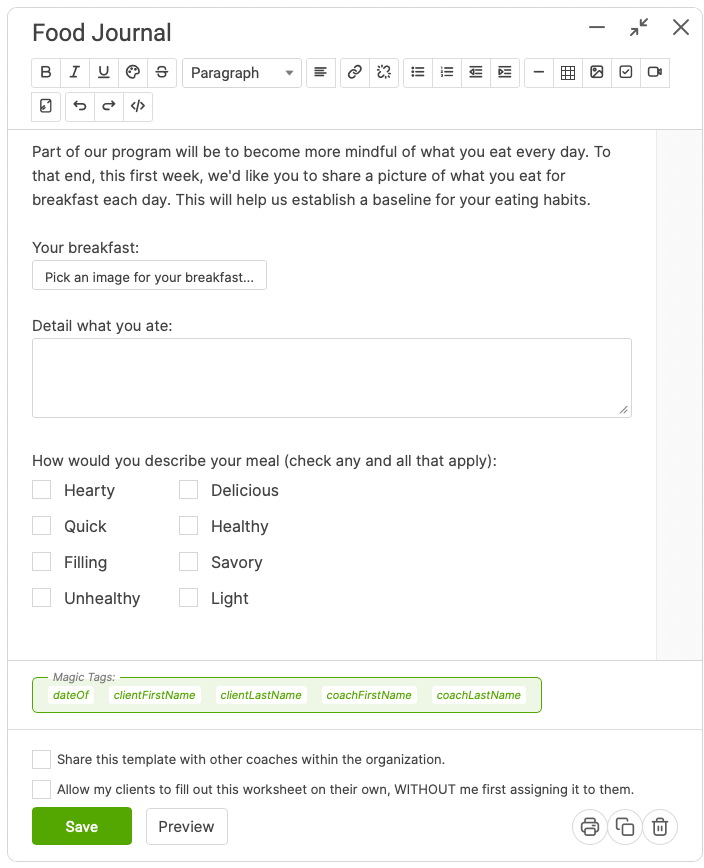Open the text color palette

tap(132, 72)
